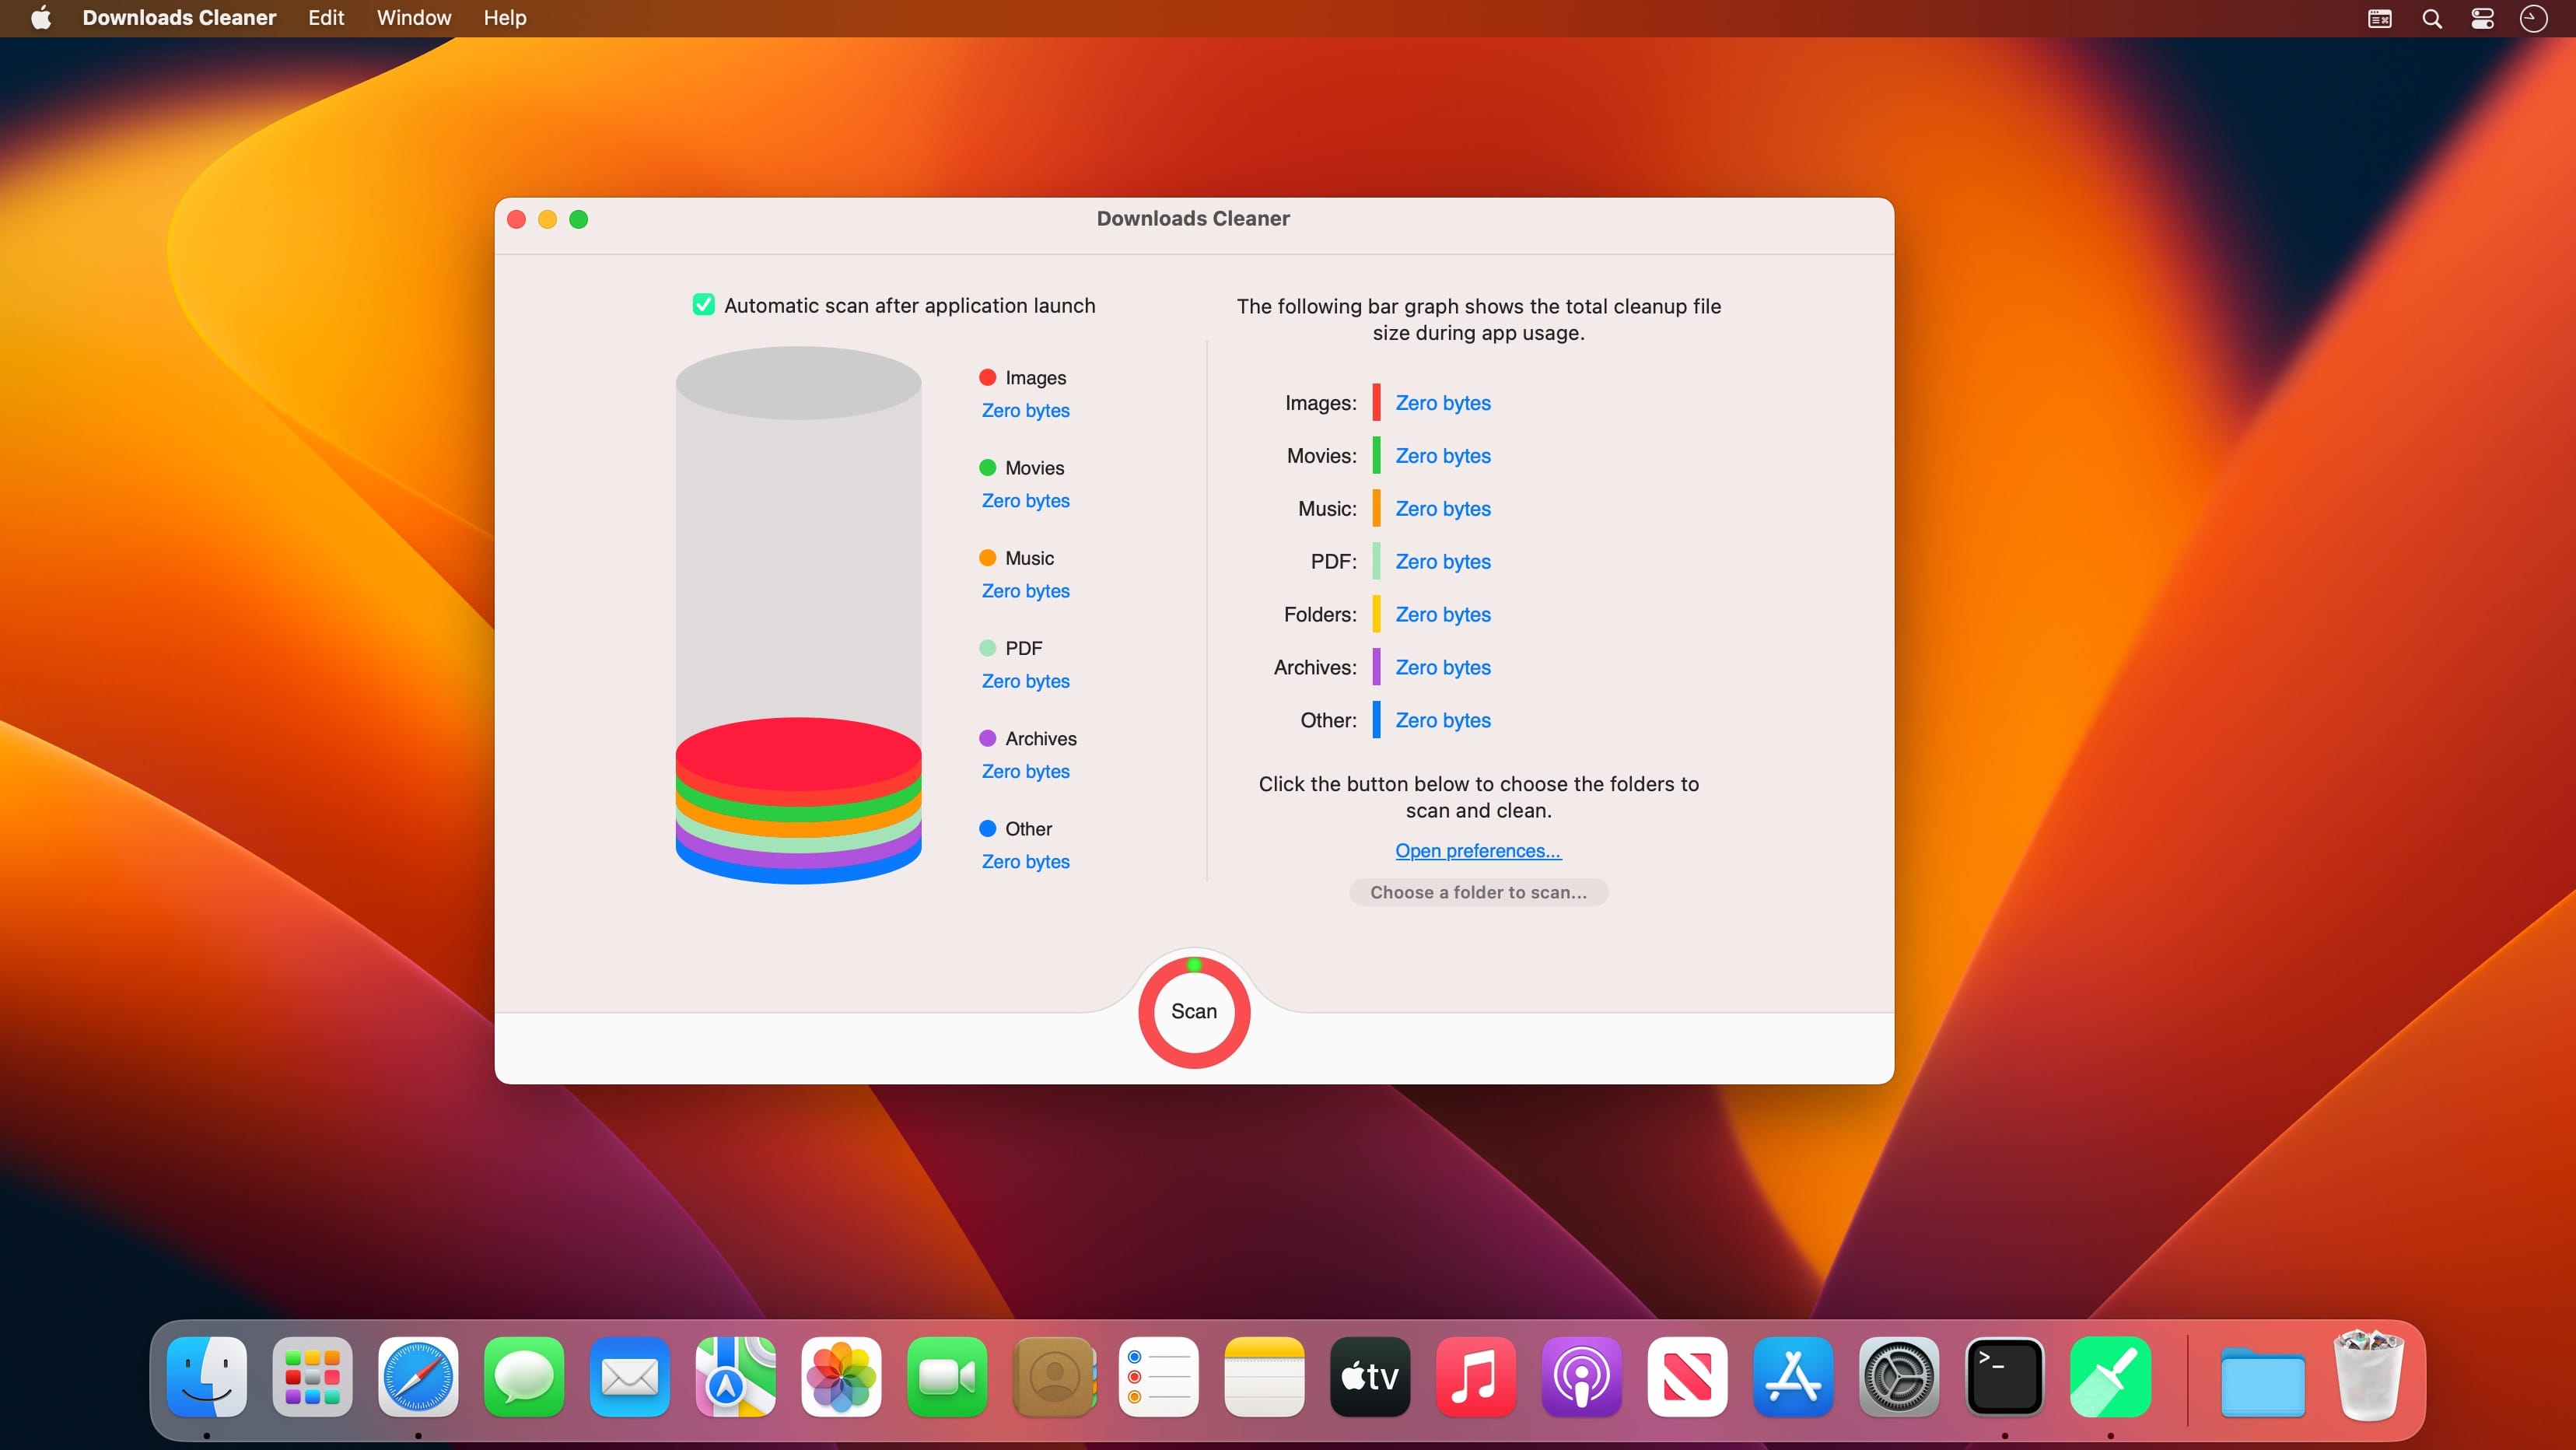Screen dimensions: 2576x1450
Task: Open Contacts from the Dock
Action: tap(1053, 1377)
